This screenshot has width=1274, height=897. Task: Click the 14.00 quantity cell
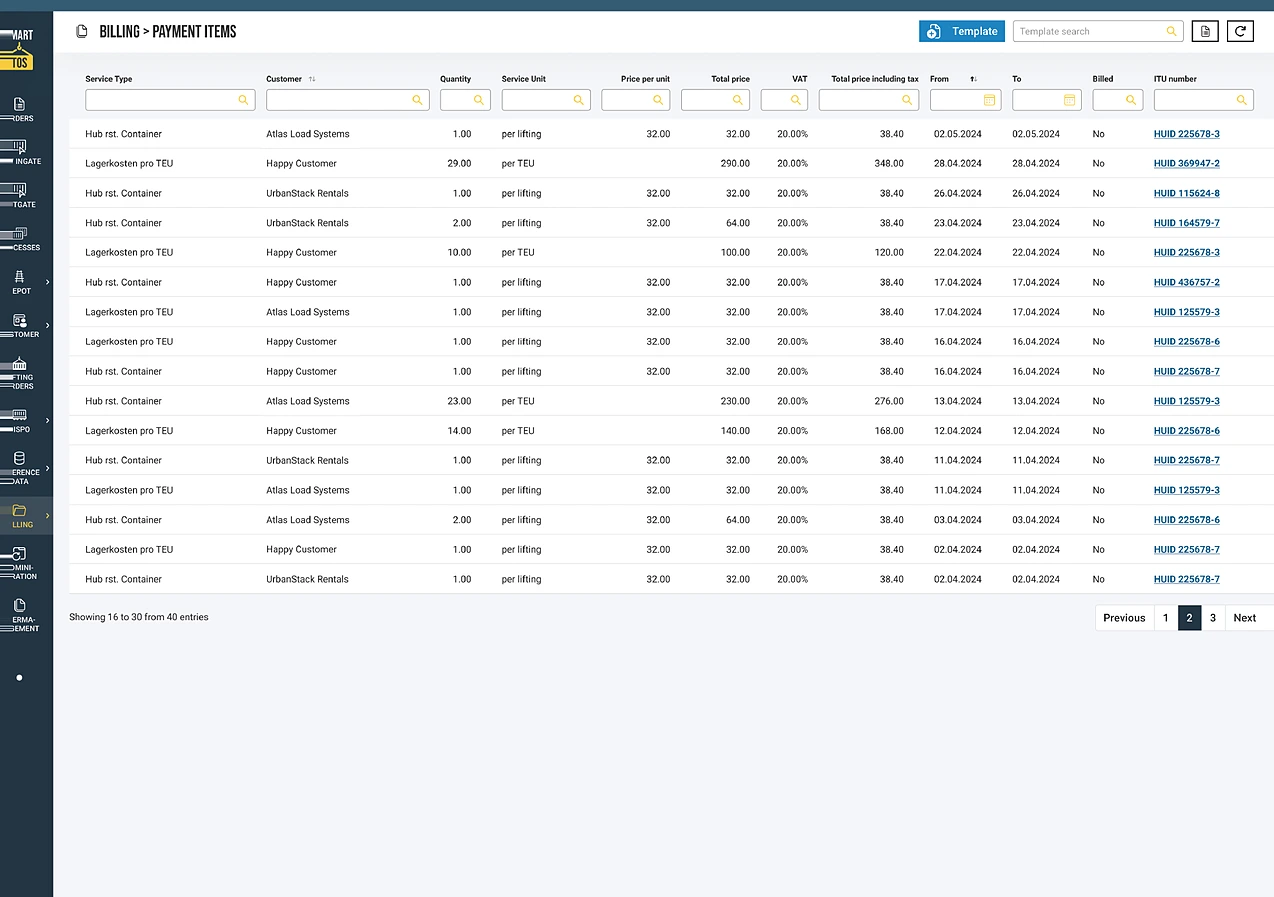point(459,431)
